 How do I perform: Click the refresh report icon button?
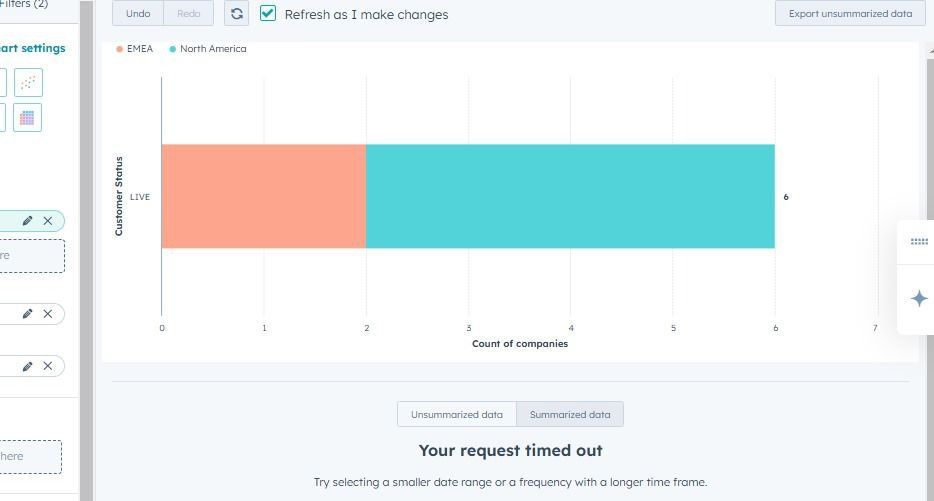click(x=237, y=14)
